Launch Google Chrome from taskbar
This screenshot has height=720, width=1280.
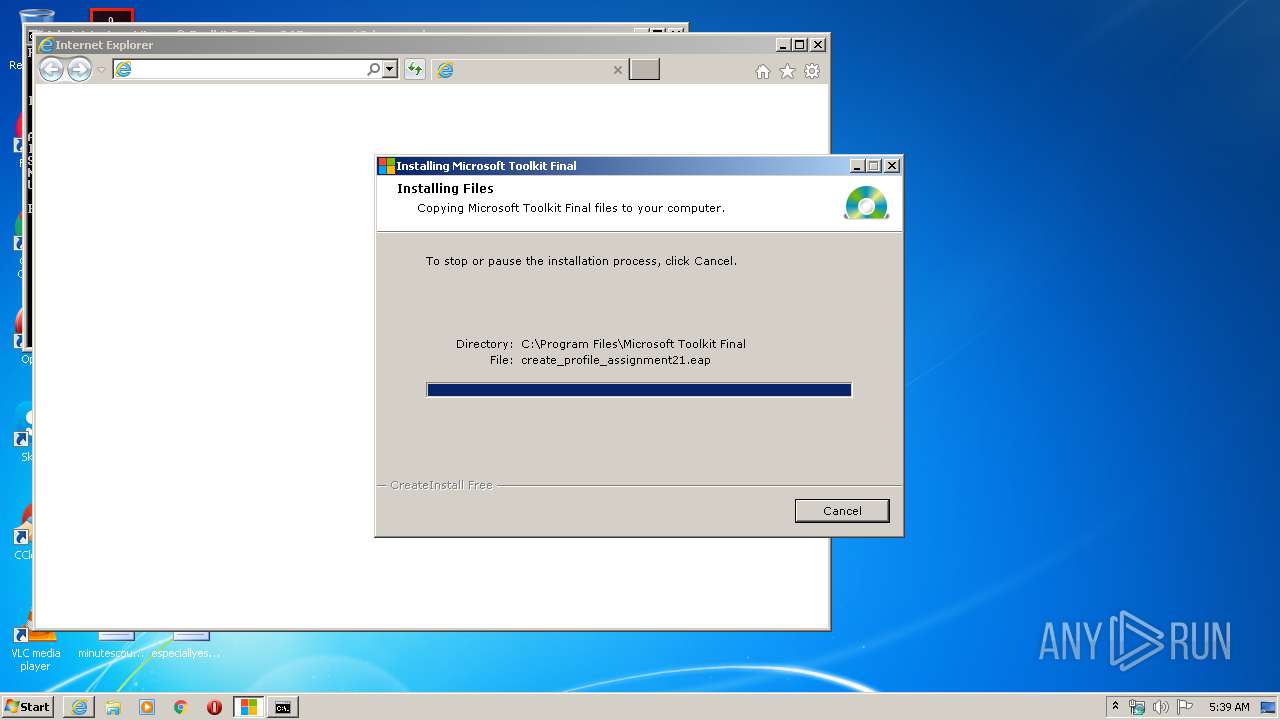click(x=181, y=707)
